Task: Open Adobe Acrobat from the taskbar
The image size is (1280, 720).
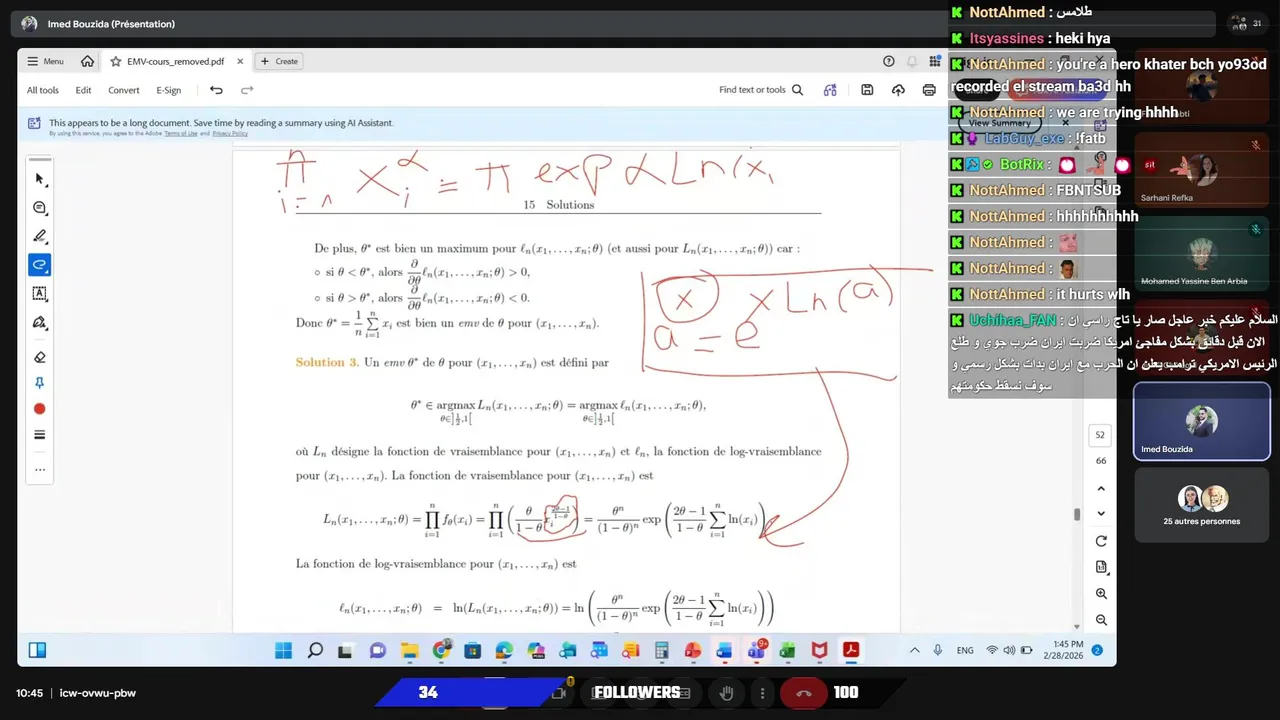Action: [851, 650]
